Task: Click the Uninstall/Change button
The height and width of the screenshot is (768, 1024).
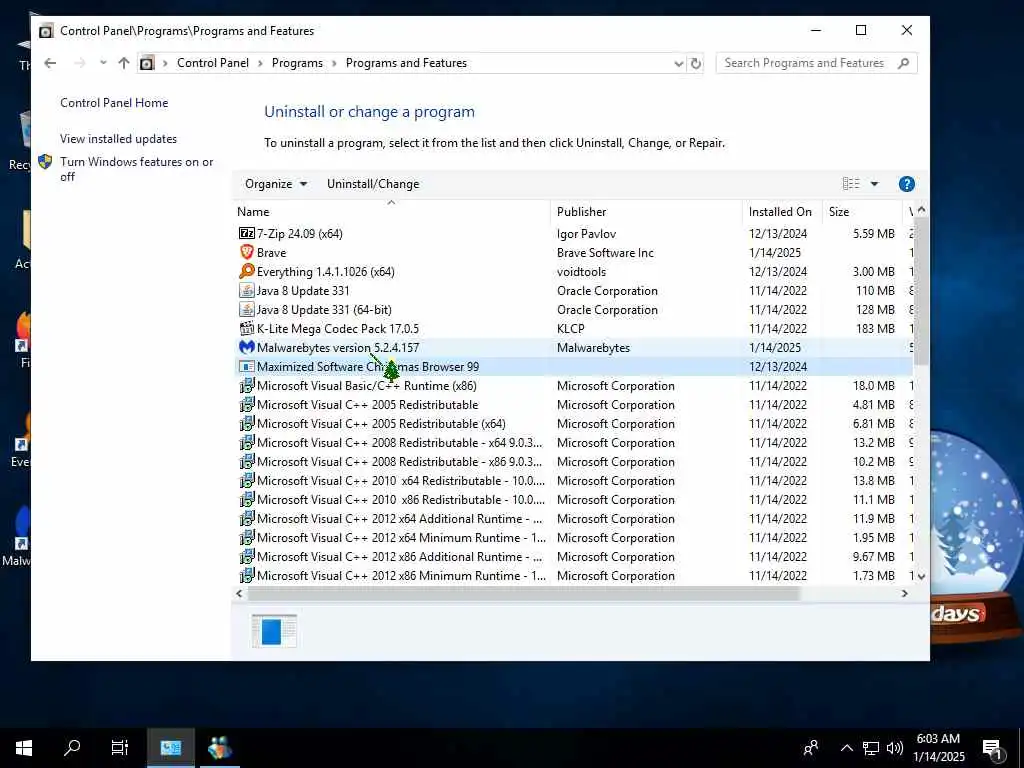Action: coord(373,184)
